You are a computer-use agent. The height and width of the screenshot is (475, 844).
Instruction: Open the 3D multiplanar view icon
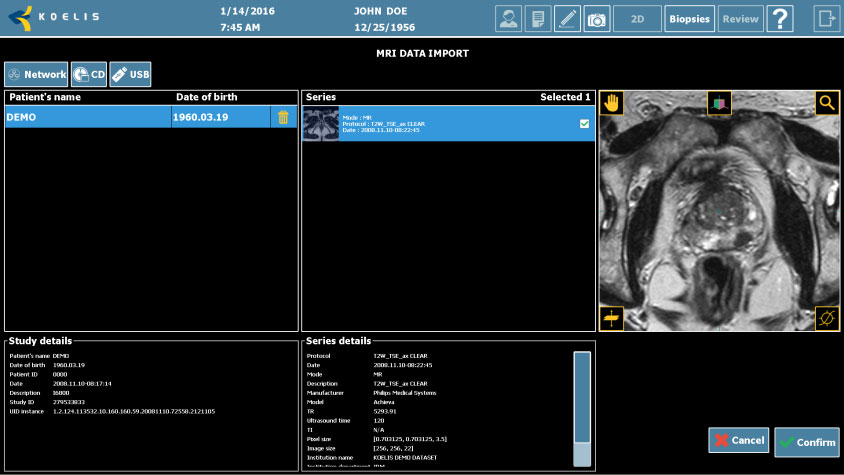(719, 103)
